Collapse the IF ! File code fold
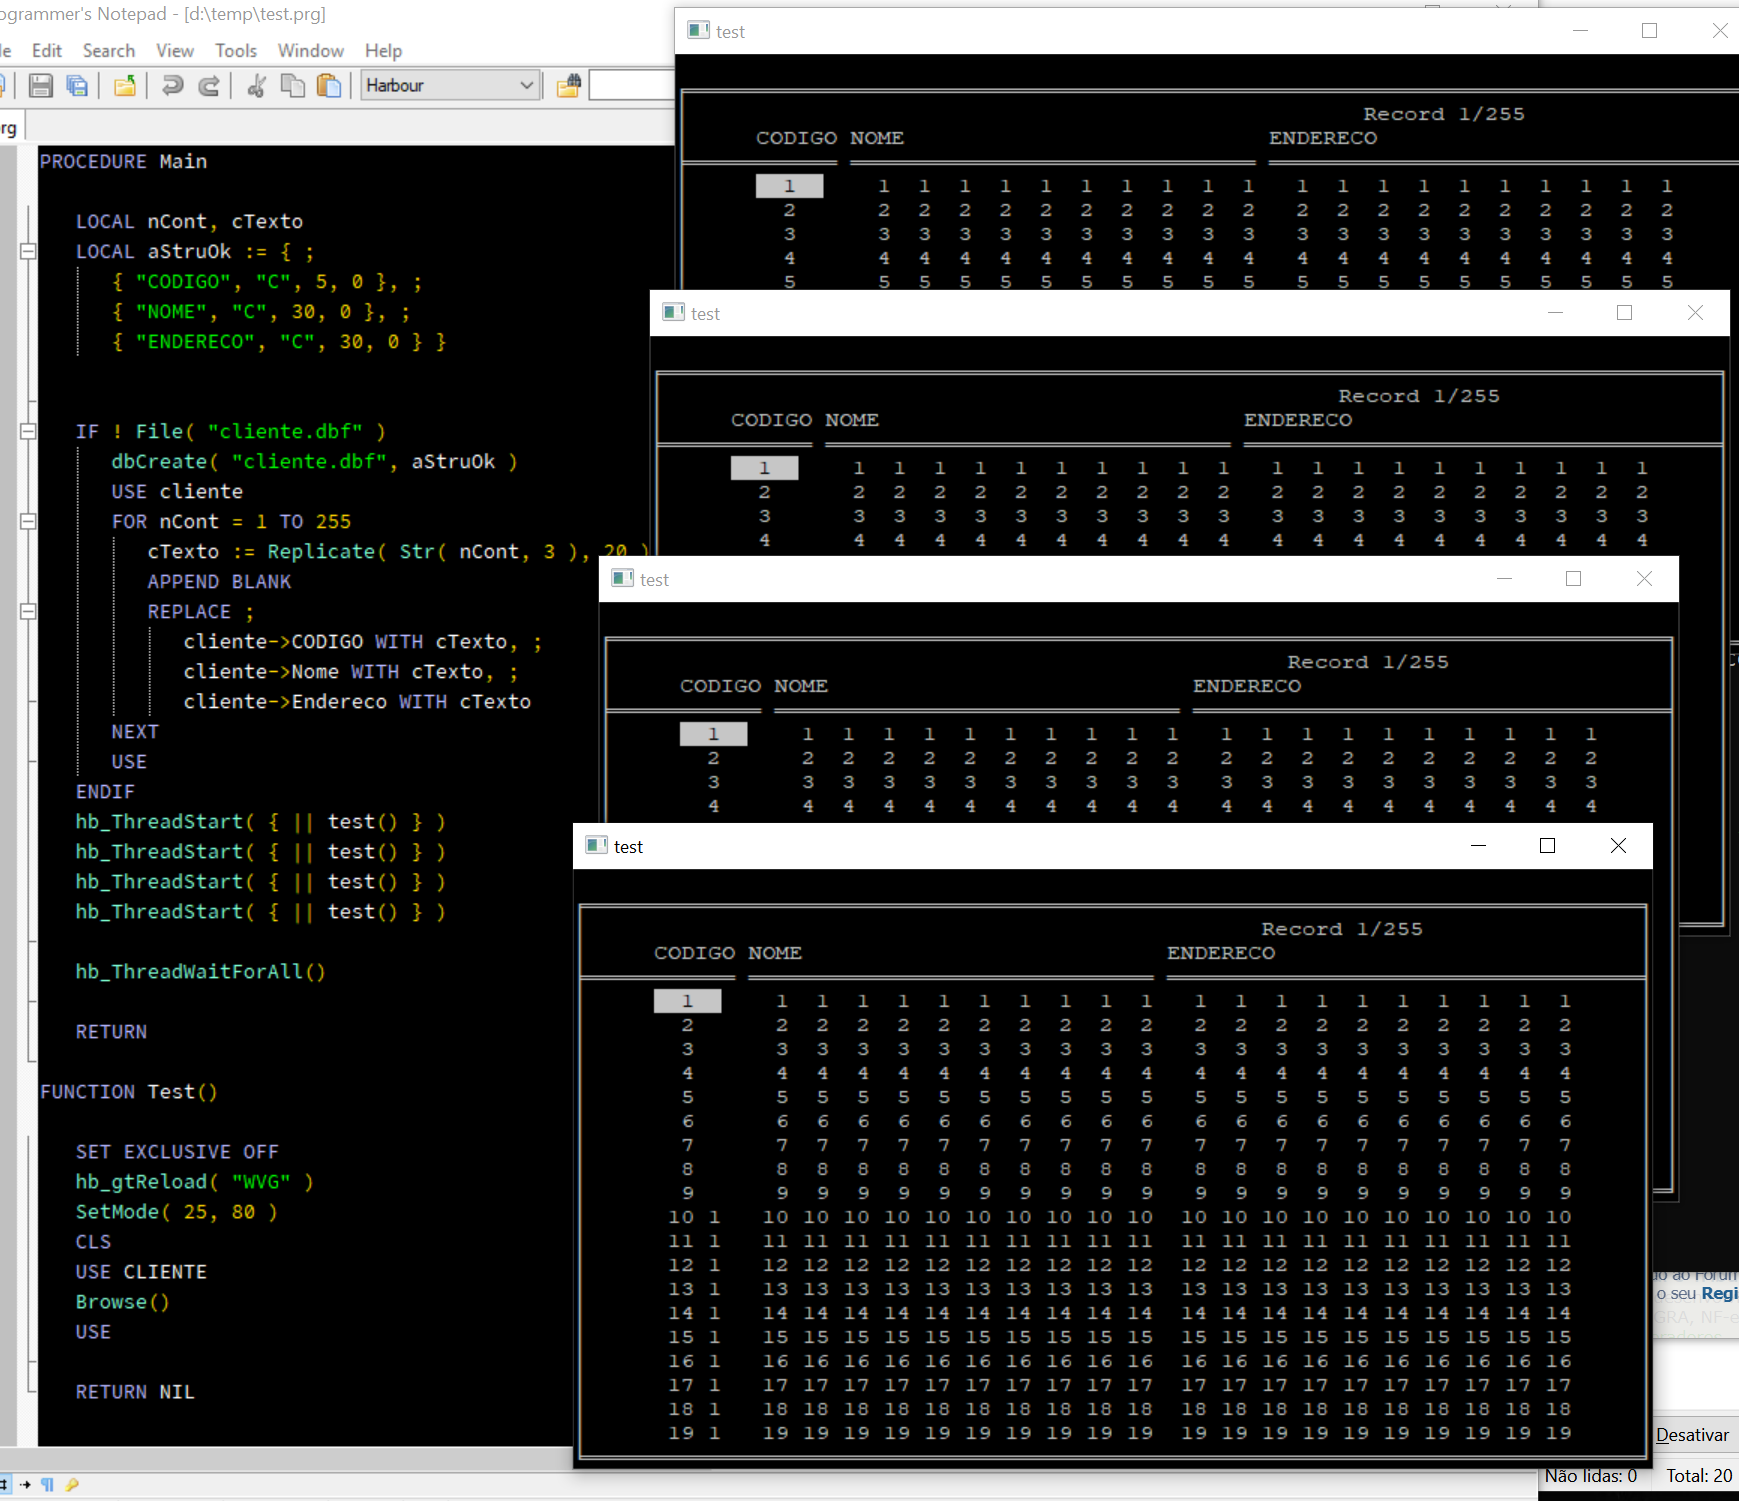The width and height of the screenshot is (1739, 1501). coord(28,432)
